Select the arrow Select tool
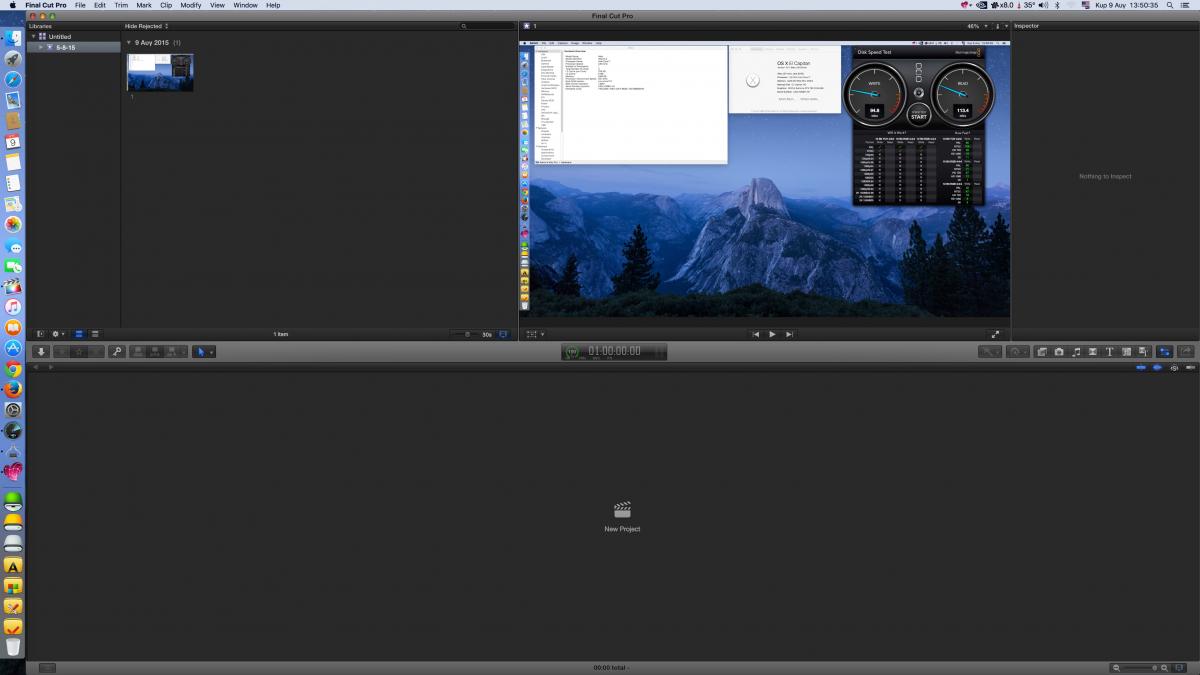This screenshot has height=675, width=1200. coord(203,352)
